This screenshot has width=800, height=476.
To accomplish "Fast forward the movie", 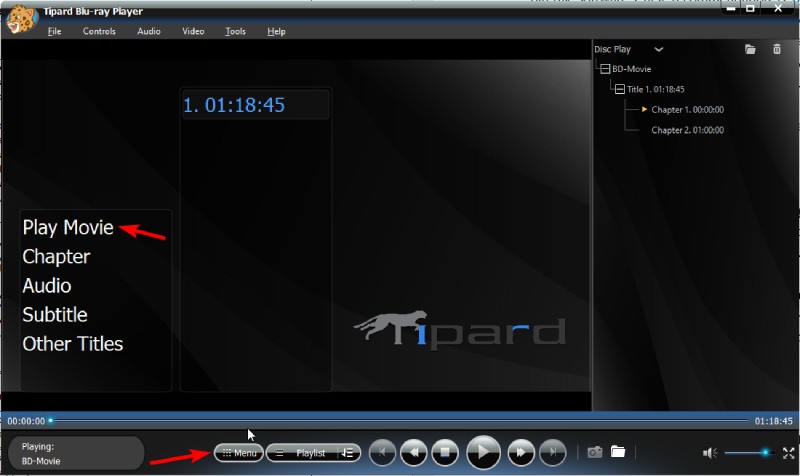I will tap(521, 452).
